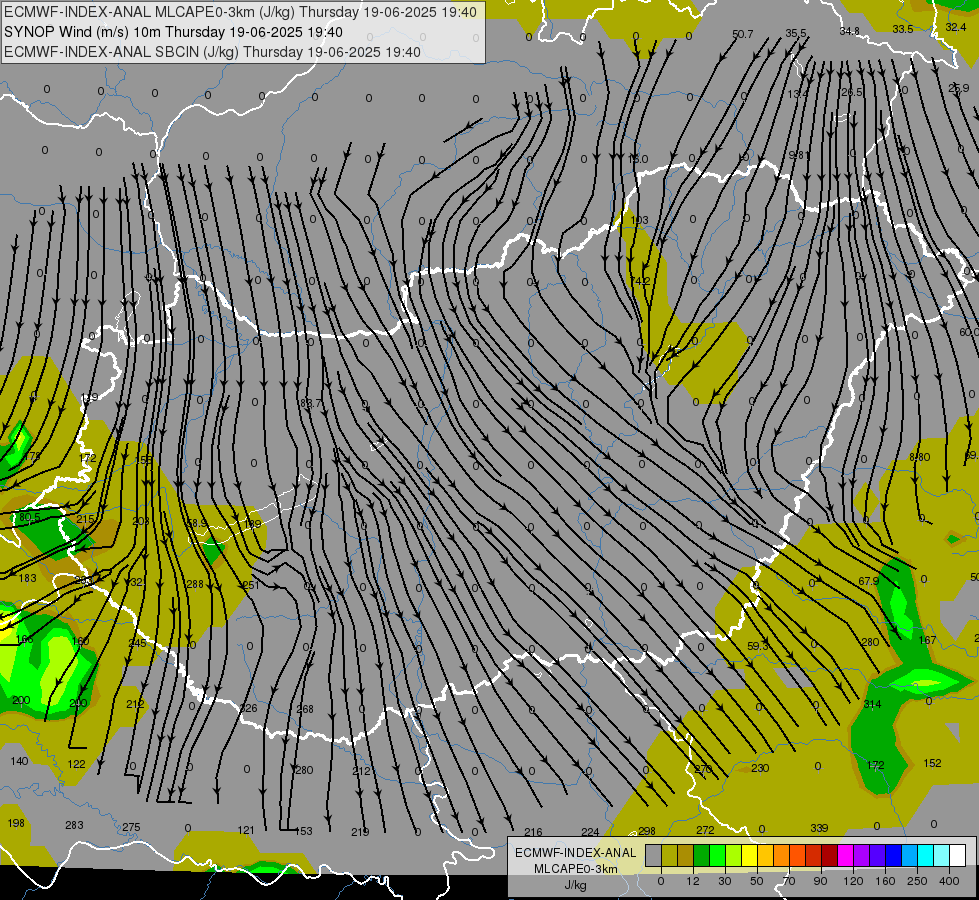Select the map value '193'
Viewport: 979px width, 900px height.
640,220
